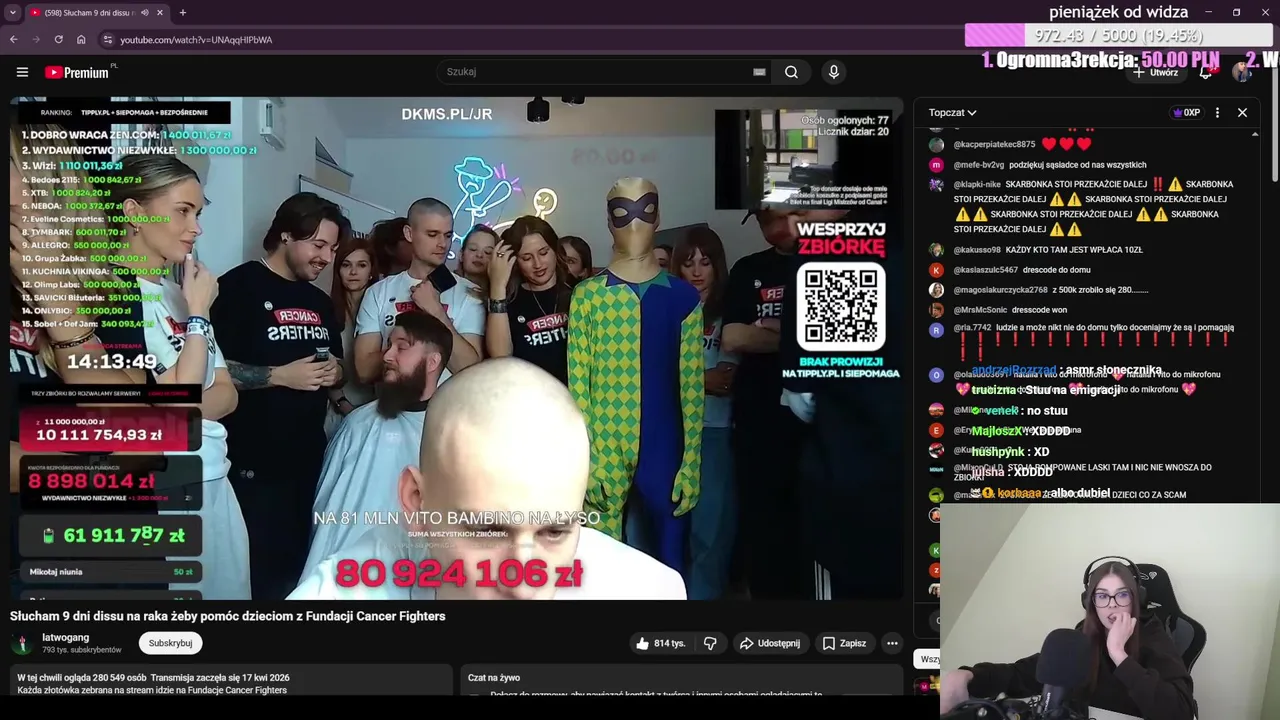1280x720 pixels.
Task: Click the live stream video player
Action: point(457,348)
